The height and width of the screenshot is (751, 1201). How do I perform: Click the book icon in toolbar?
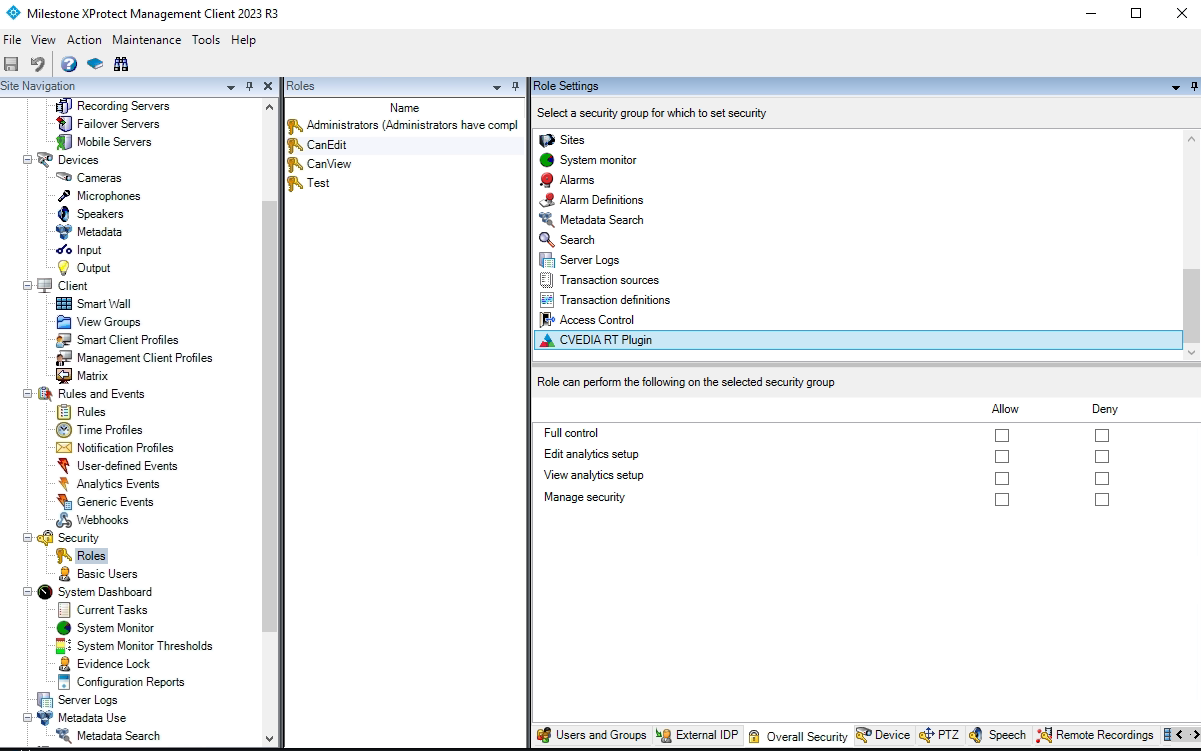click(x=95, y=64)
